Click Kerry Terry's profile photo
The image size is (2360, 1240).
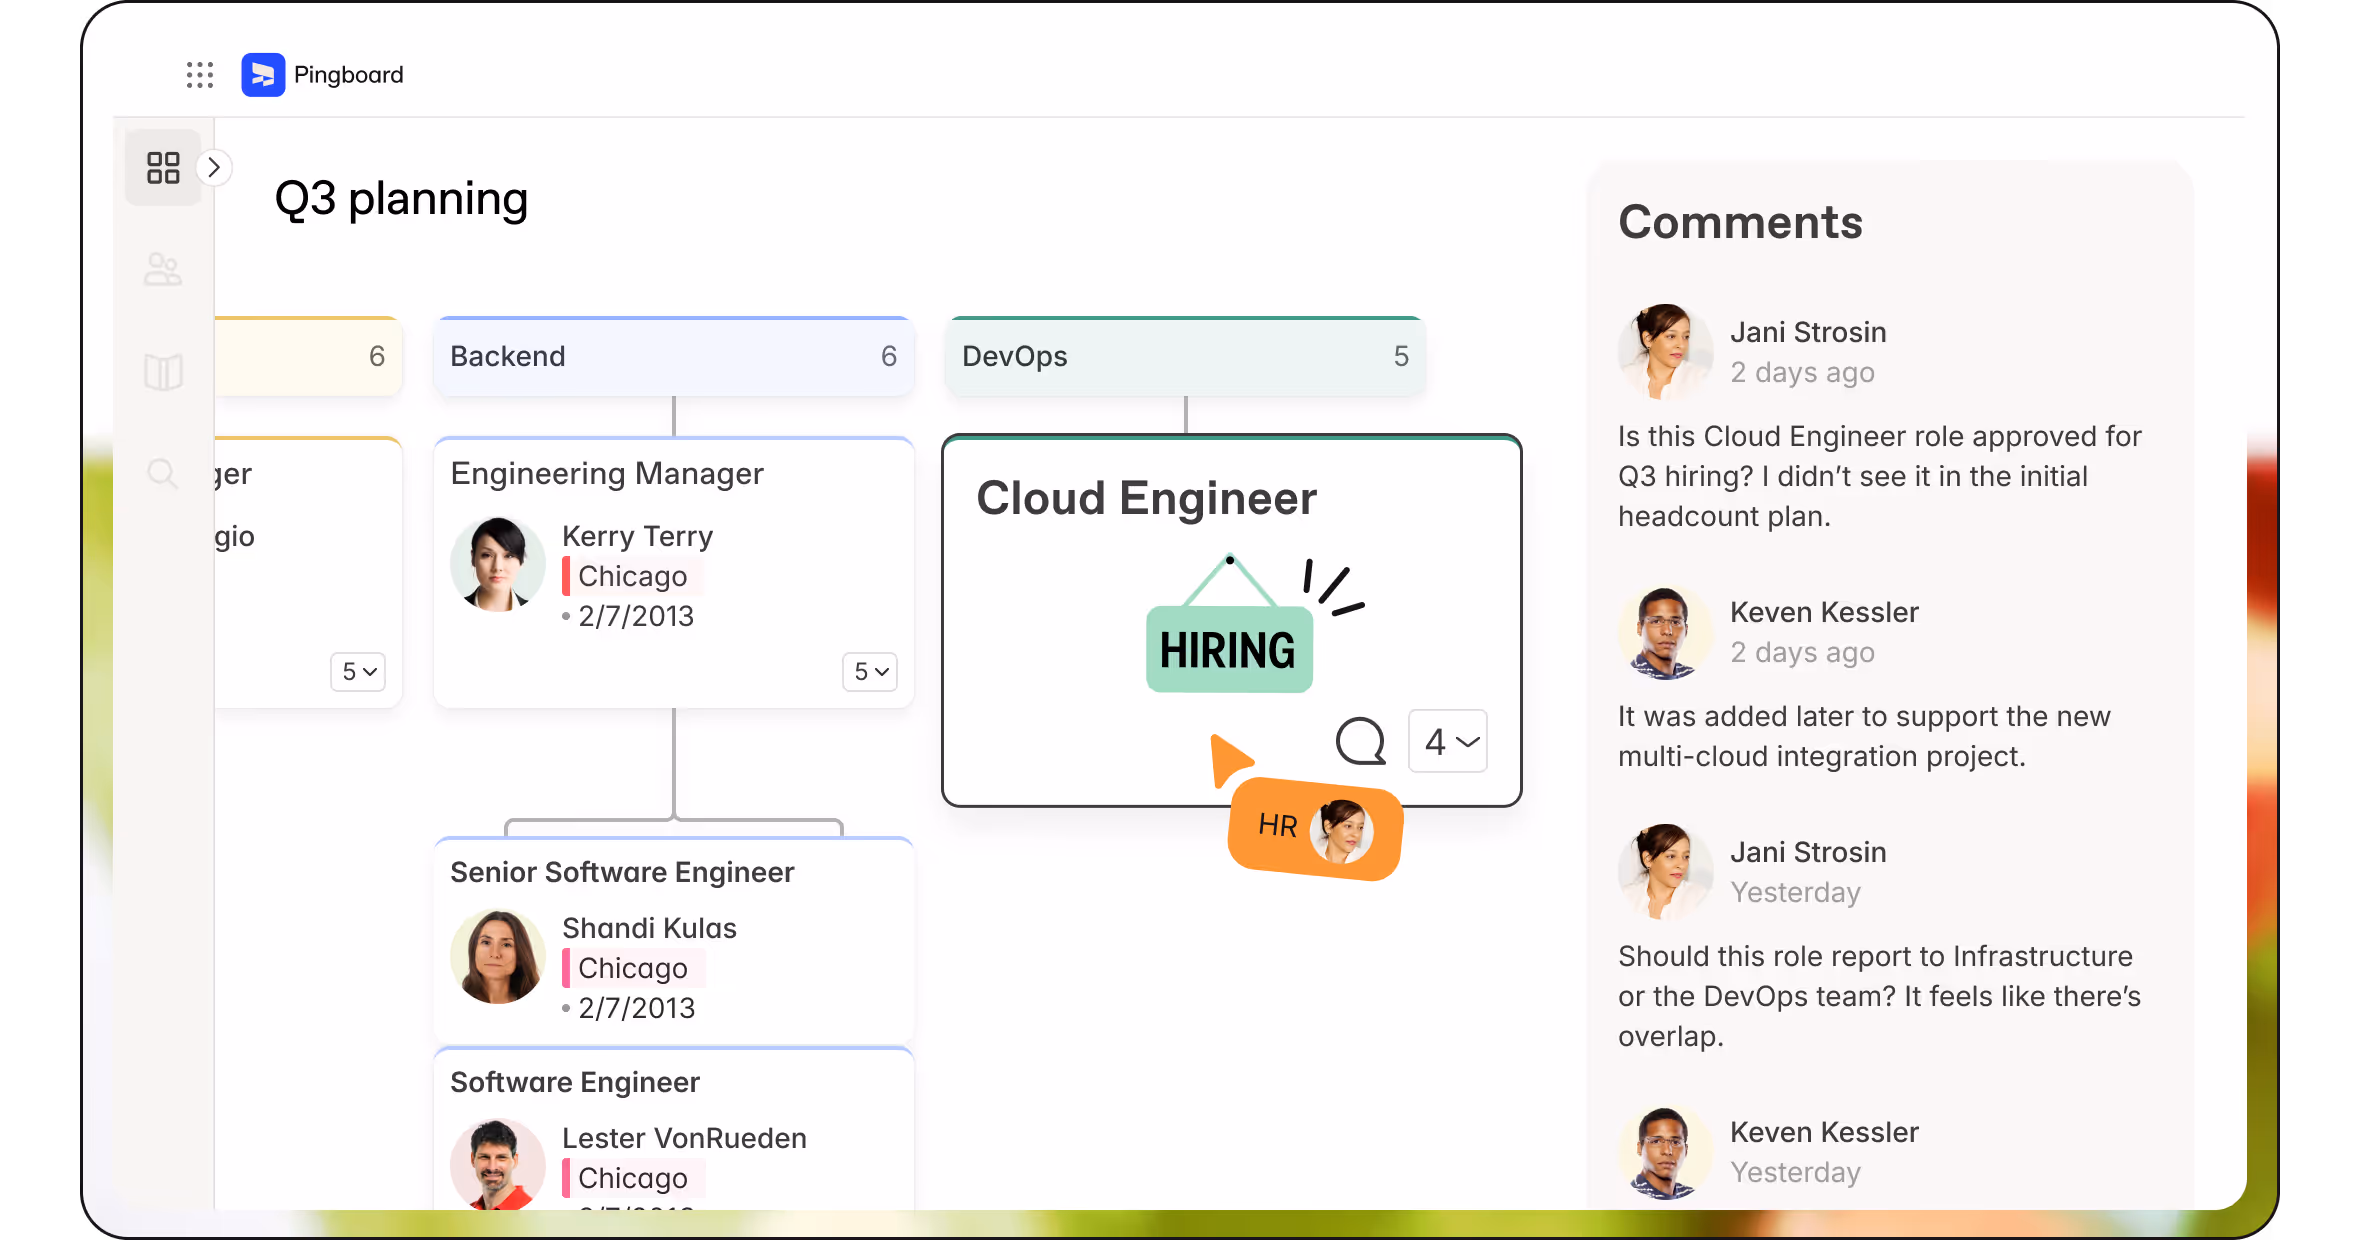point(498,564)
